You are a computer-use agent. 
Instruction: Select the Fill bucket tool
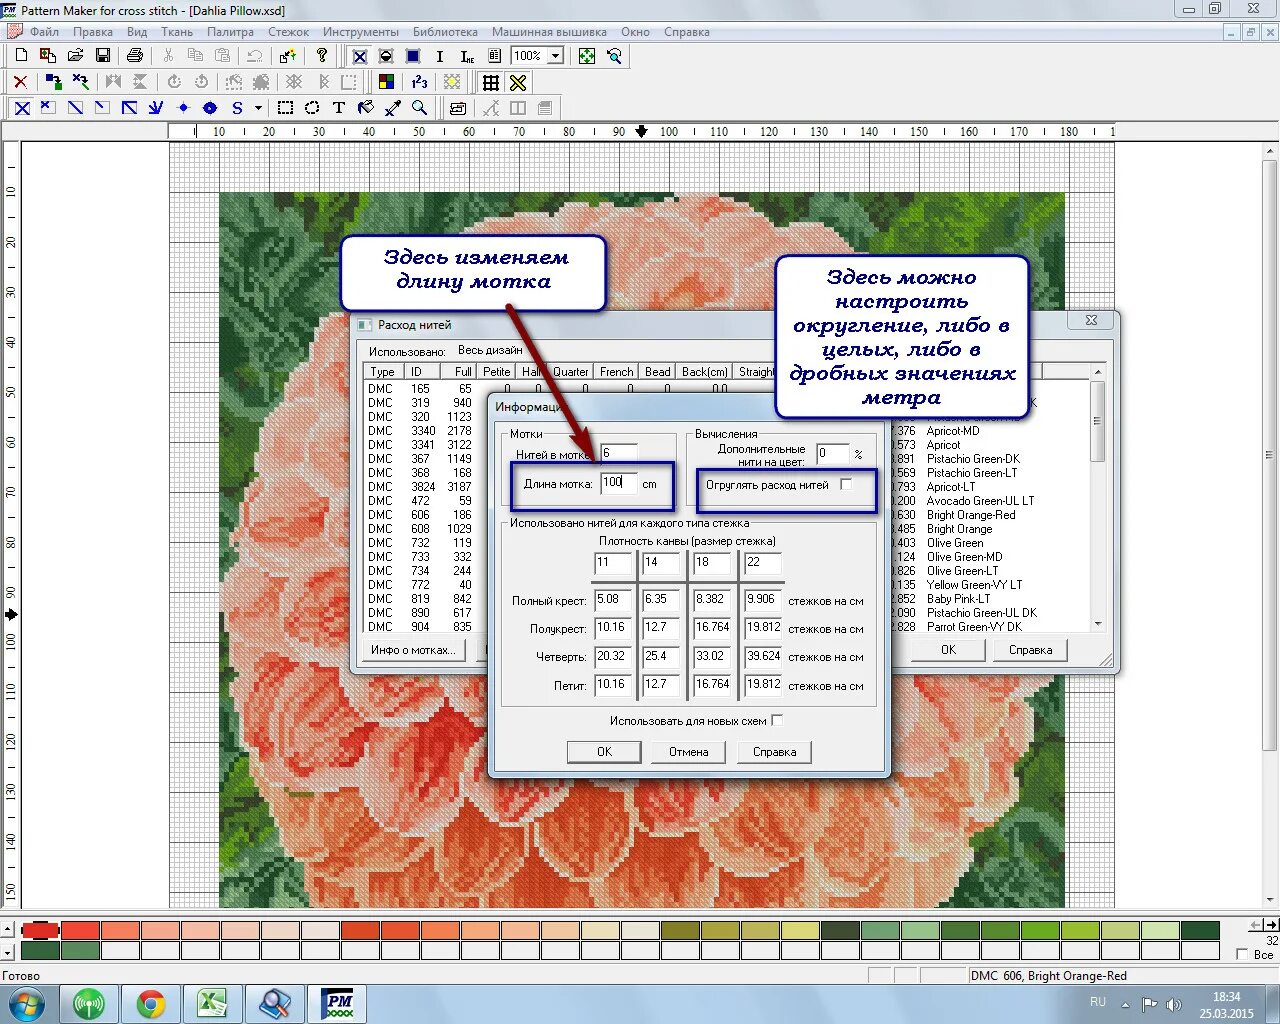pos(366,108)
